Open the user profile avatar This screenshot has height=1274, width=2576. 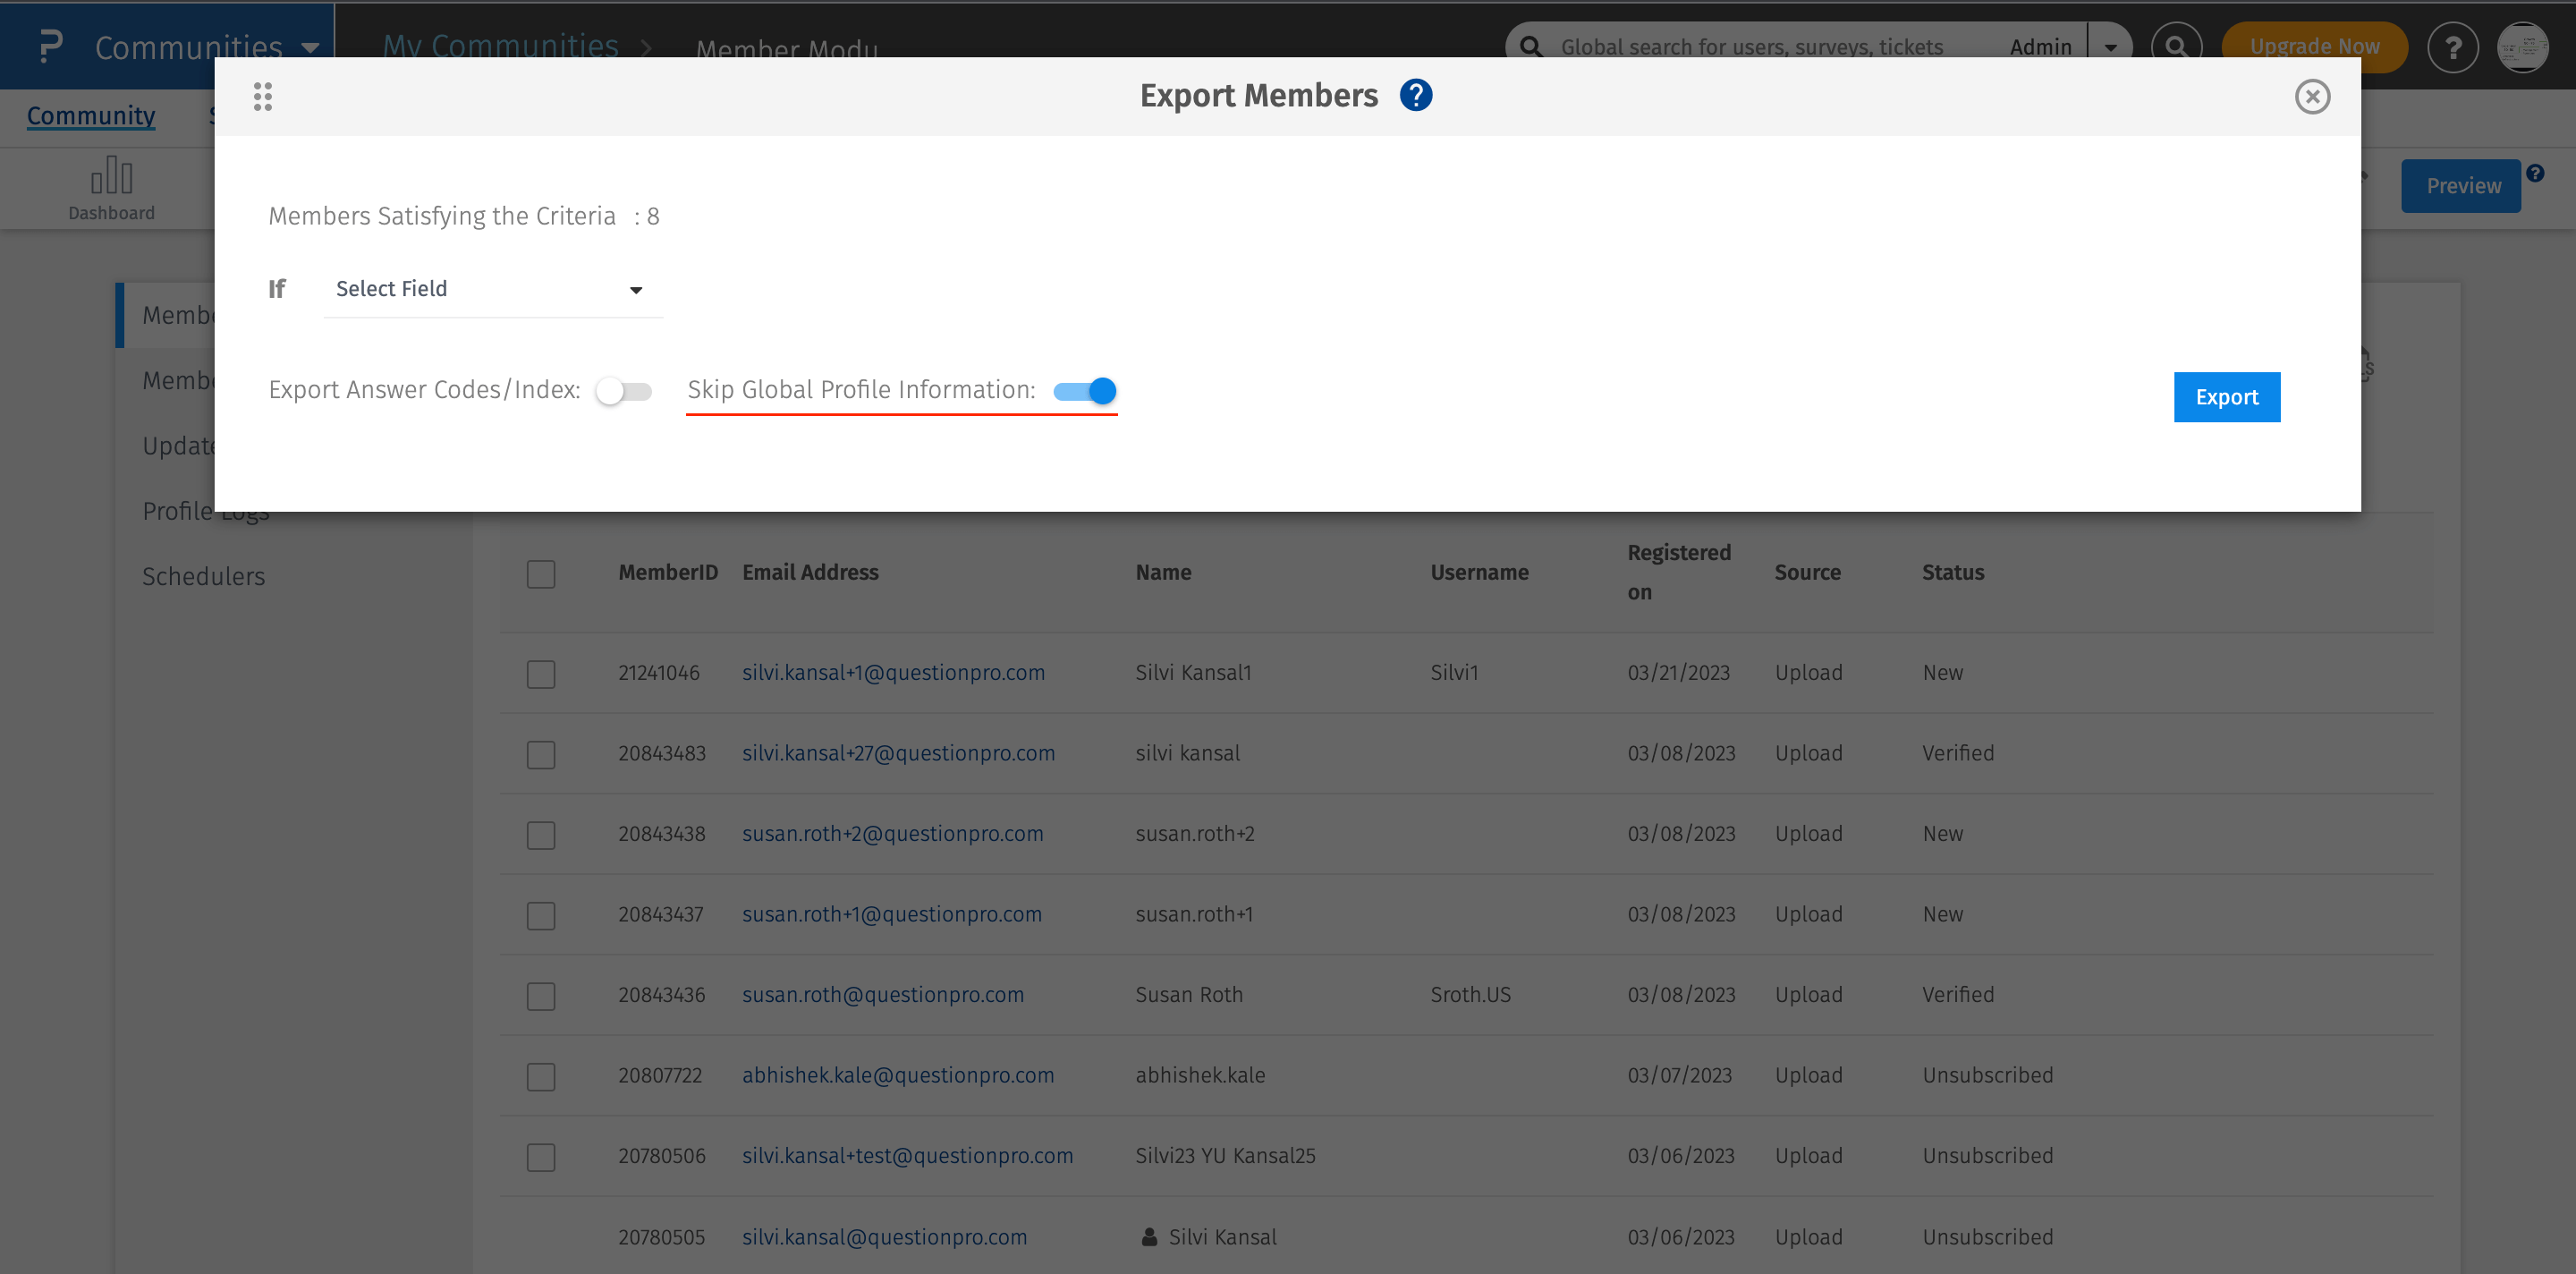pos(2521,46)
